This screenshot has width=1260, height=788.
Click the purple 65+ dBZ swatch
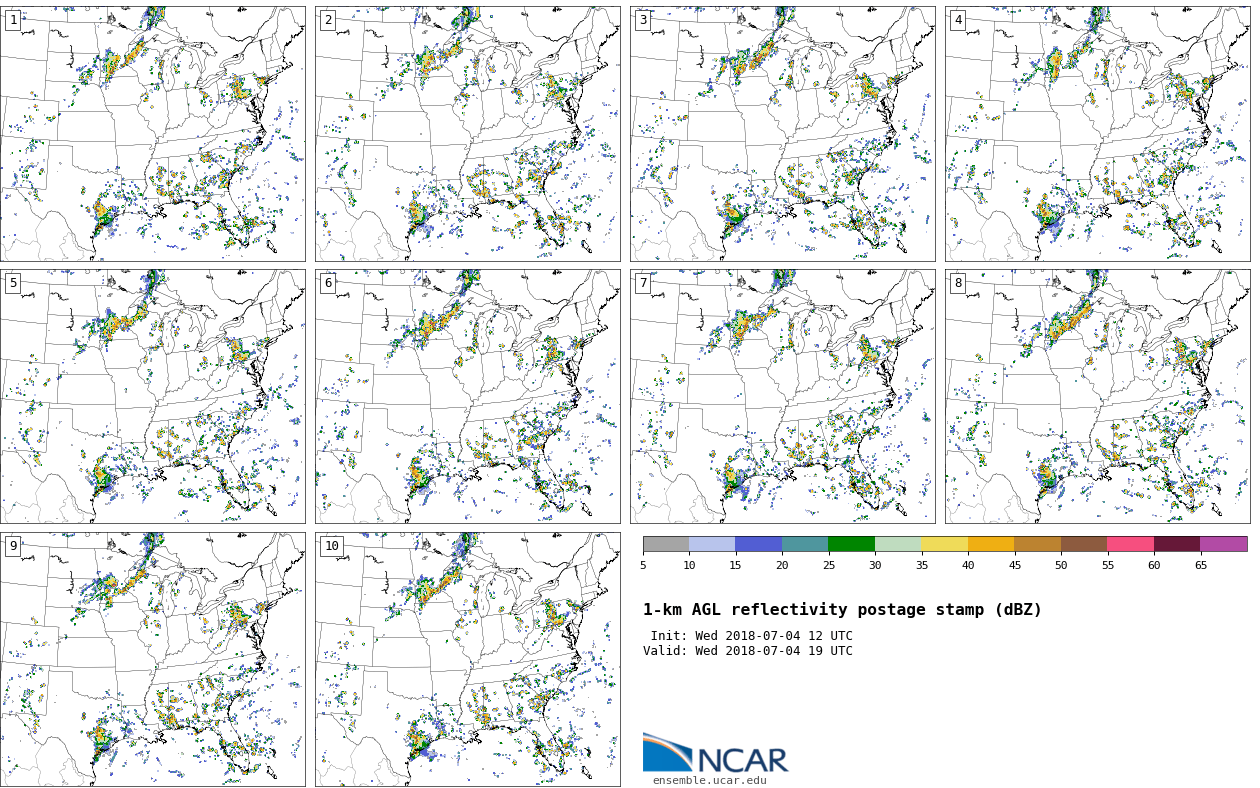[x=1224, y=544]
